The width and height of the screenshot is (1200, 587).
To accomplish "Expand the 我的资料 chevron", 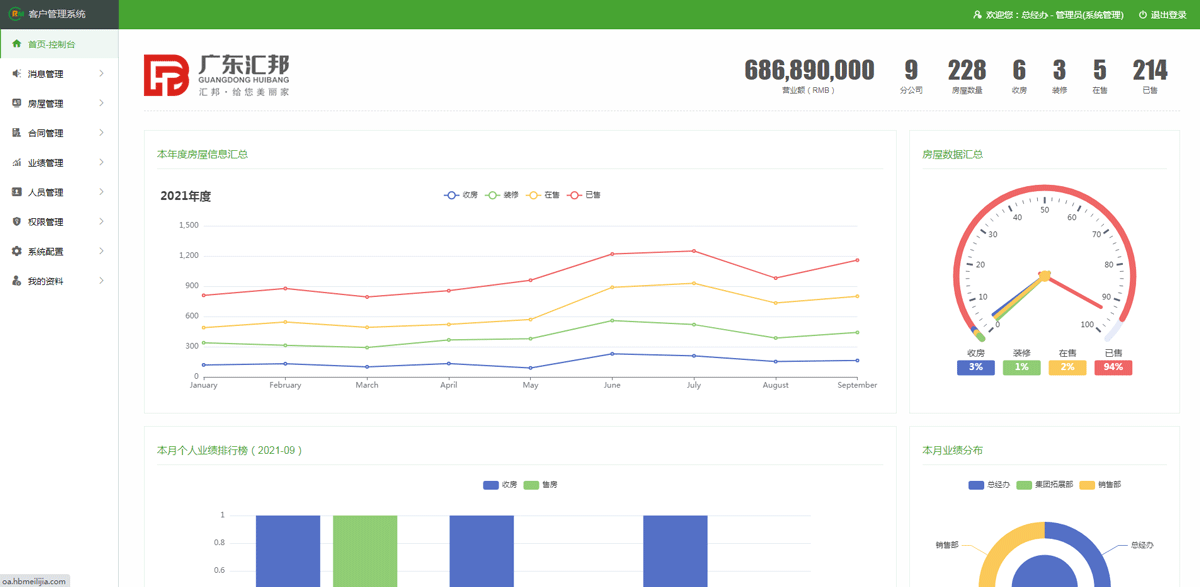I will coord(101,281).
